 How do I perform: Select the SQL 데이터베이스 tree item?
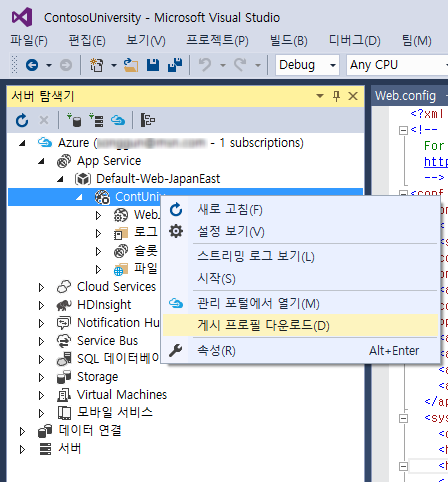pos(118,359)
